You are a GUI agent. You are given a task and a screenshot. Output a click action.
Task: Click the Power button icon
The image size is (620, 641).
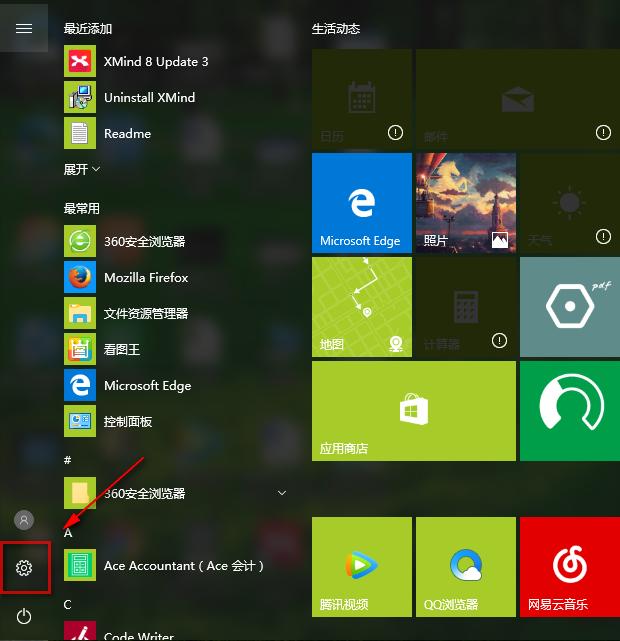click(25, 616)
